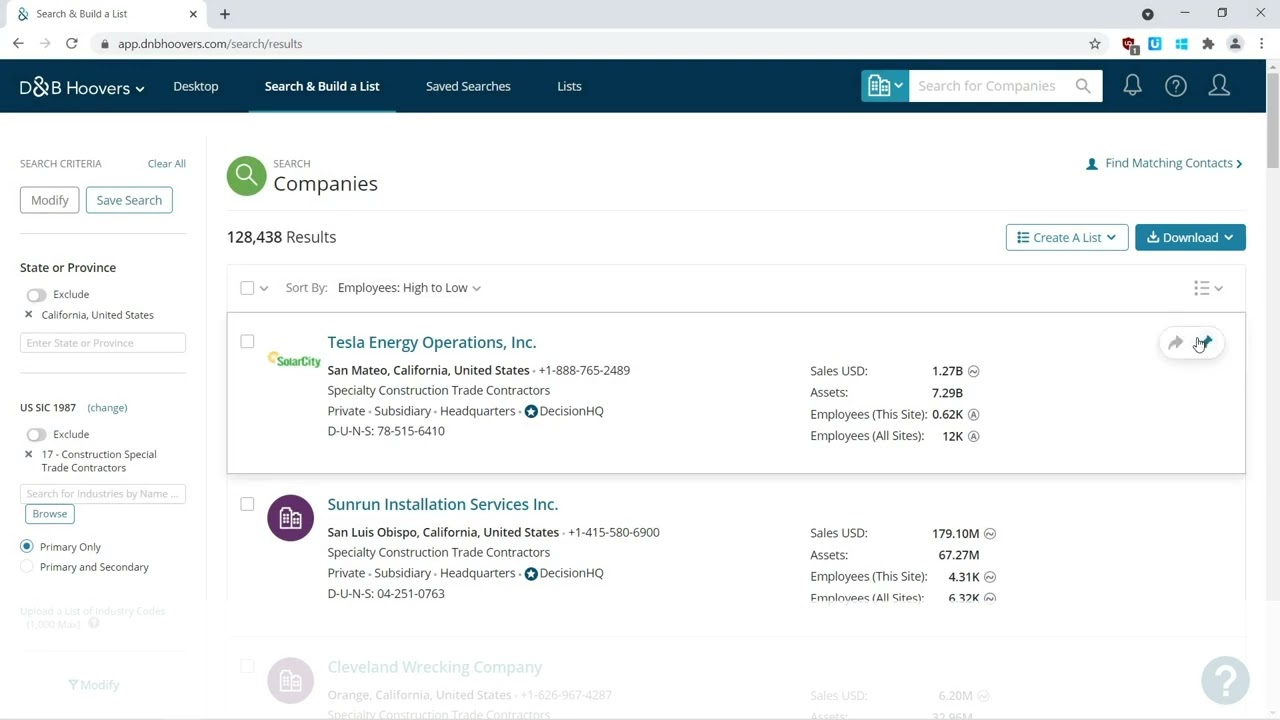Click icon next to Sunrun Sales USD 179.10M
The width and height of the screenshot is (1280, 720).
coord(989,533)
